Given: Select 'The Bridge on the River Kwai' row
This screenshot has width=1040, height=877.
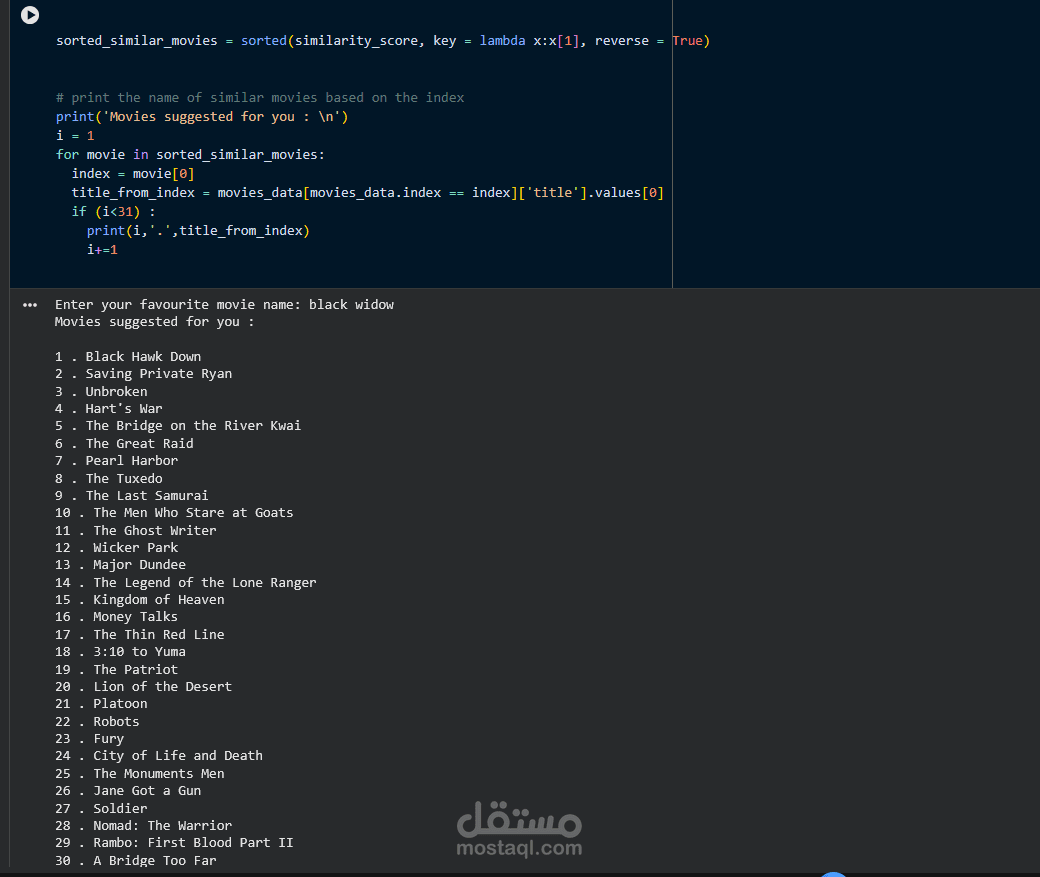Looking at the screenshot, I should 178,426.
